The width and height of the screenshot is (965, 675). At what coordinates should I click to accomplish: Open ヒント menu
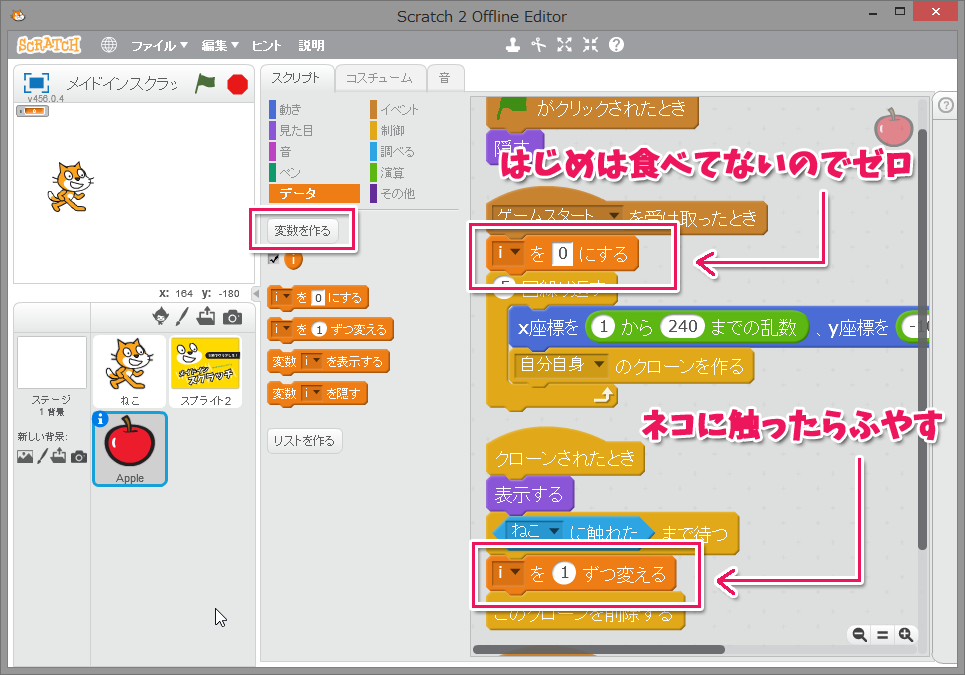click(x=266, y=46)
